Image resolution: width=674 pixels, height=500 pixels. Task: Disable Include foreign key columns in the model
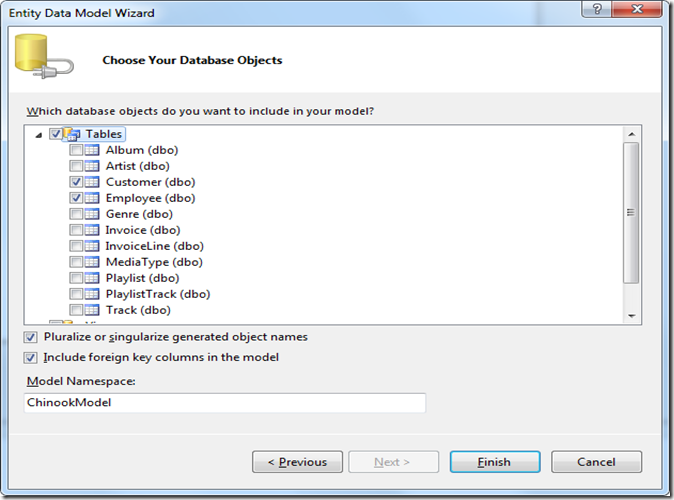pyautogui.click(x=31, y=357)
